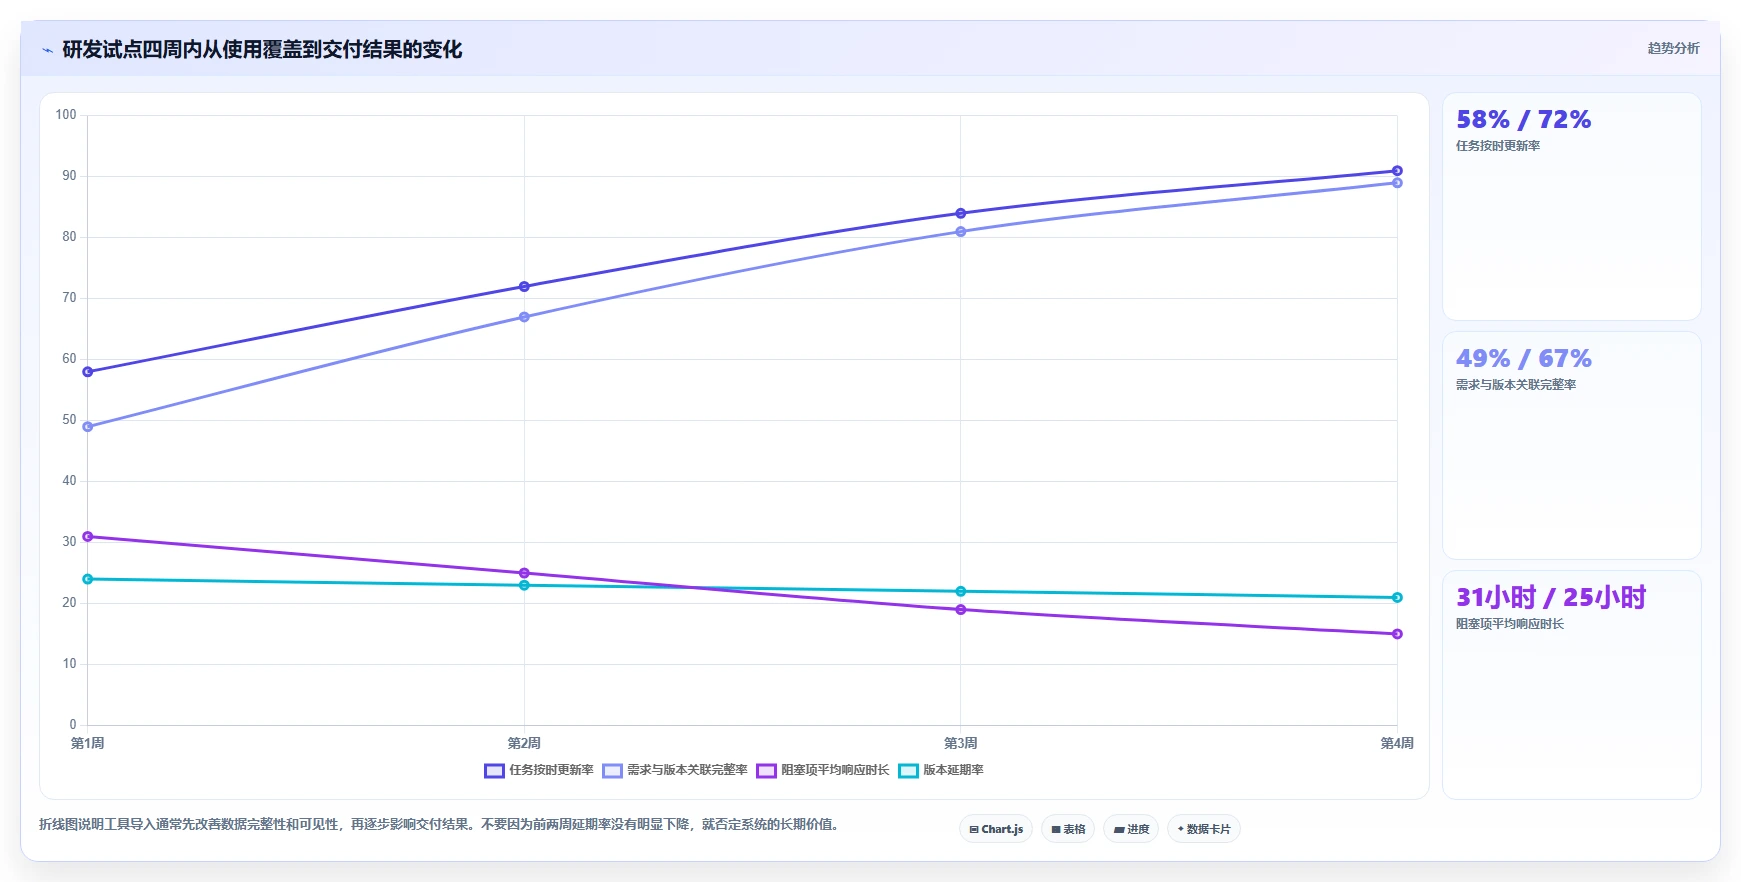1741x882 pixels.
Task: Click 需求与版本关联完整率 point at 第2周
Action: 524,317
